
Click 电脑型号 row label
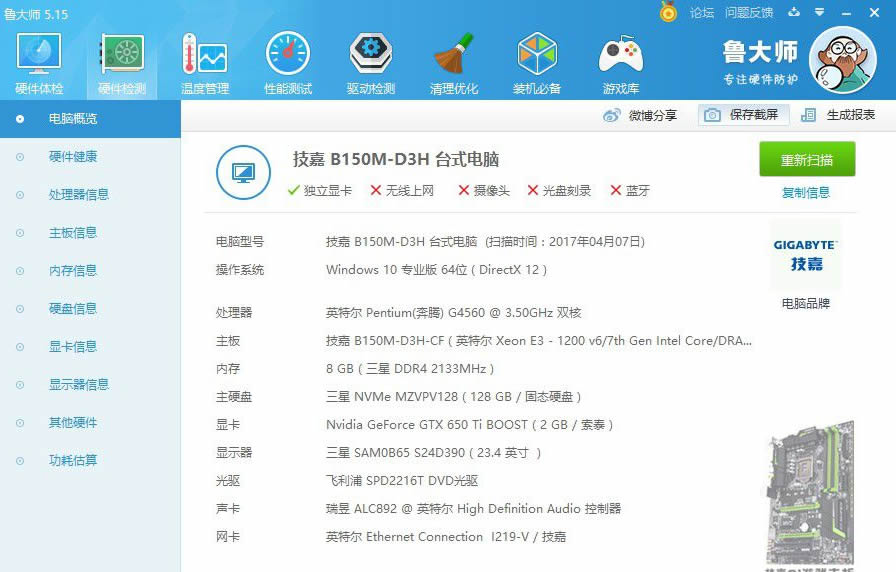pyautogui.click(x=239, y=242)
